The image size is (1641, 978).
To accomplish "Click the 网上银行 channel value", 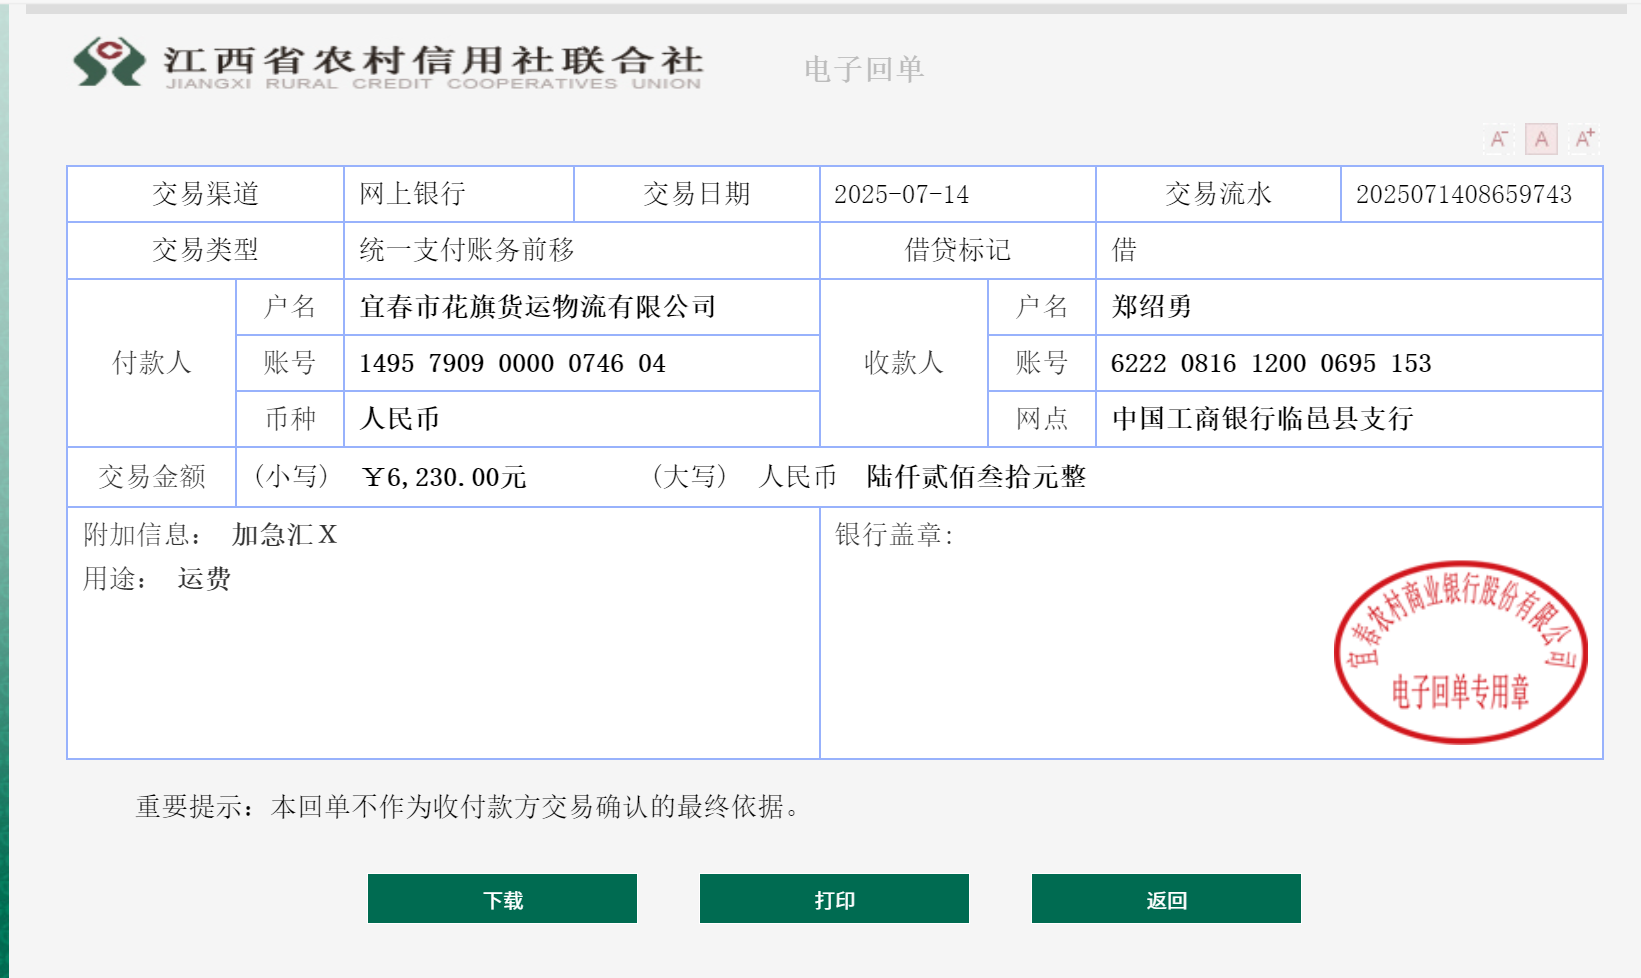I will point(412,194).
